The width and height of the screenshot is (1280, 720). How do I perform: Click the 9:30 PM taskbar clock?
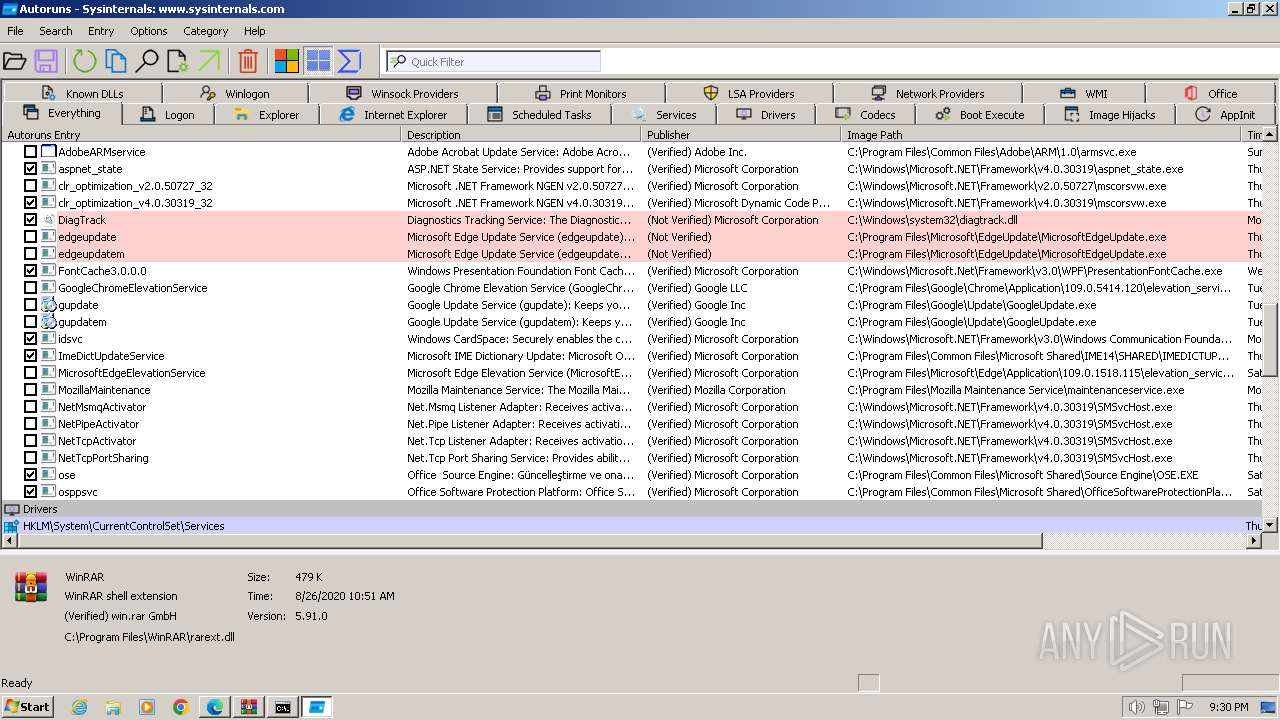(x=1229, y=707)
